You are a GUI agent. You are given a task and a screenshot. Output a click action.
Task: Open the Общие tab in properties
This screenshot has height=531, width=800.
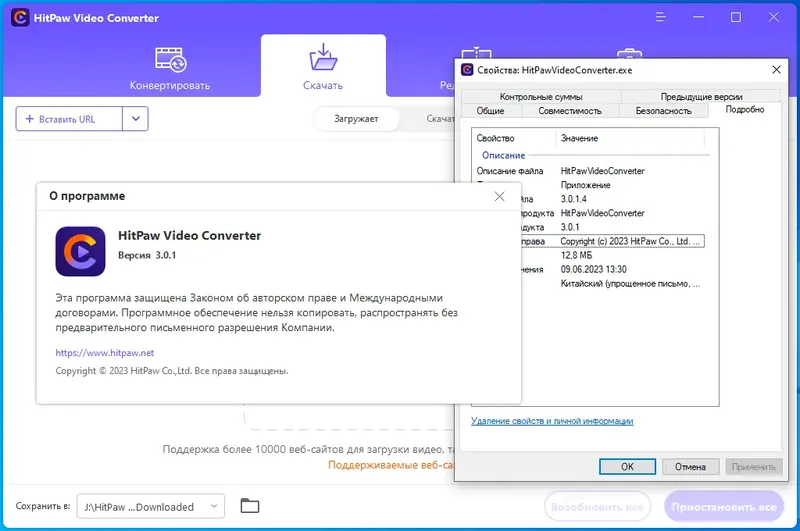click(490, 111)
